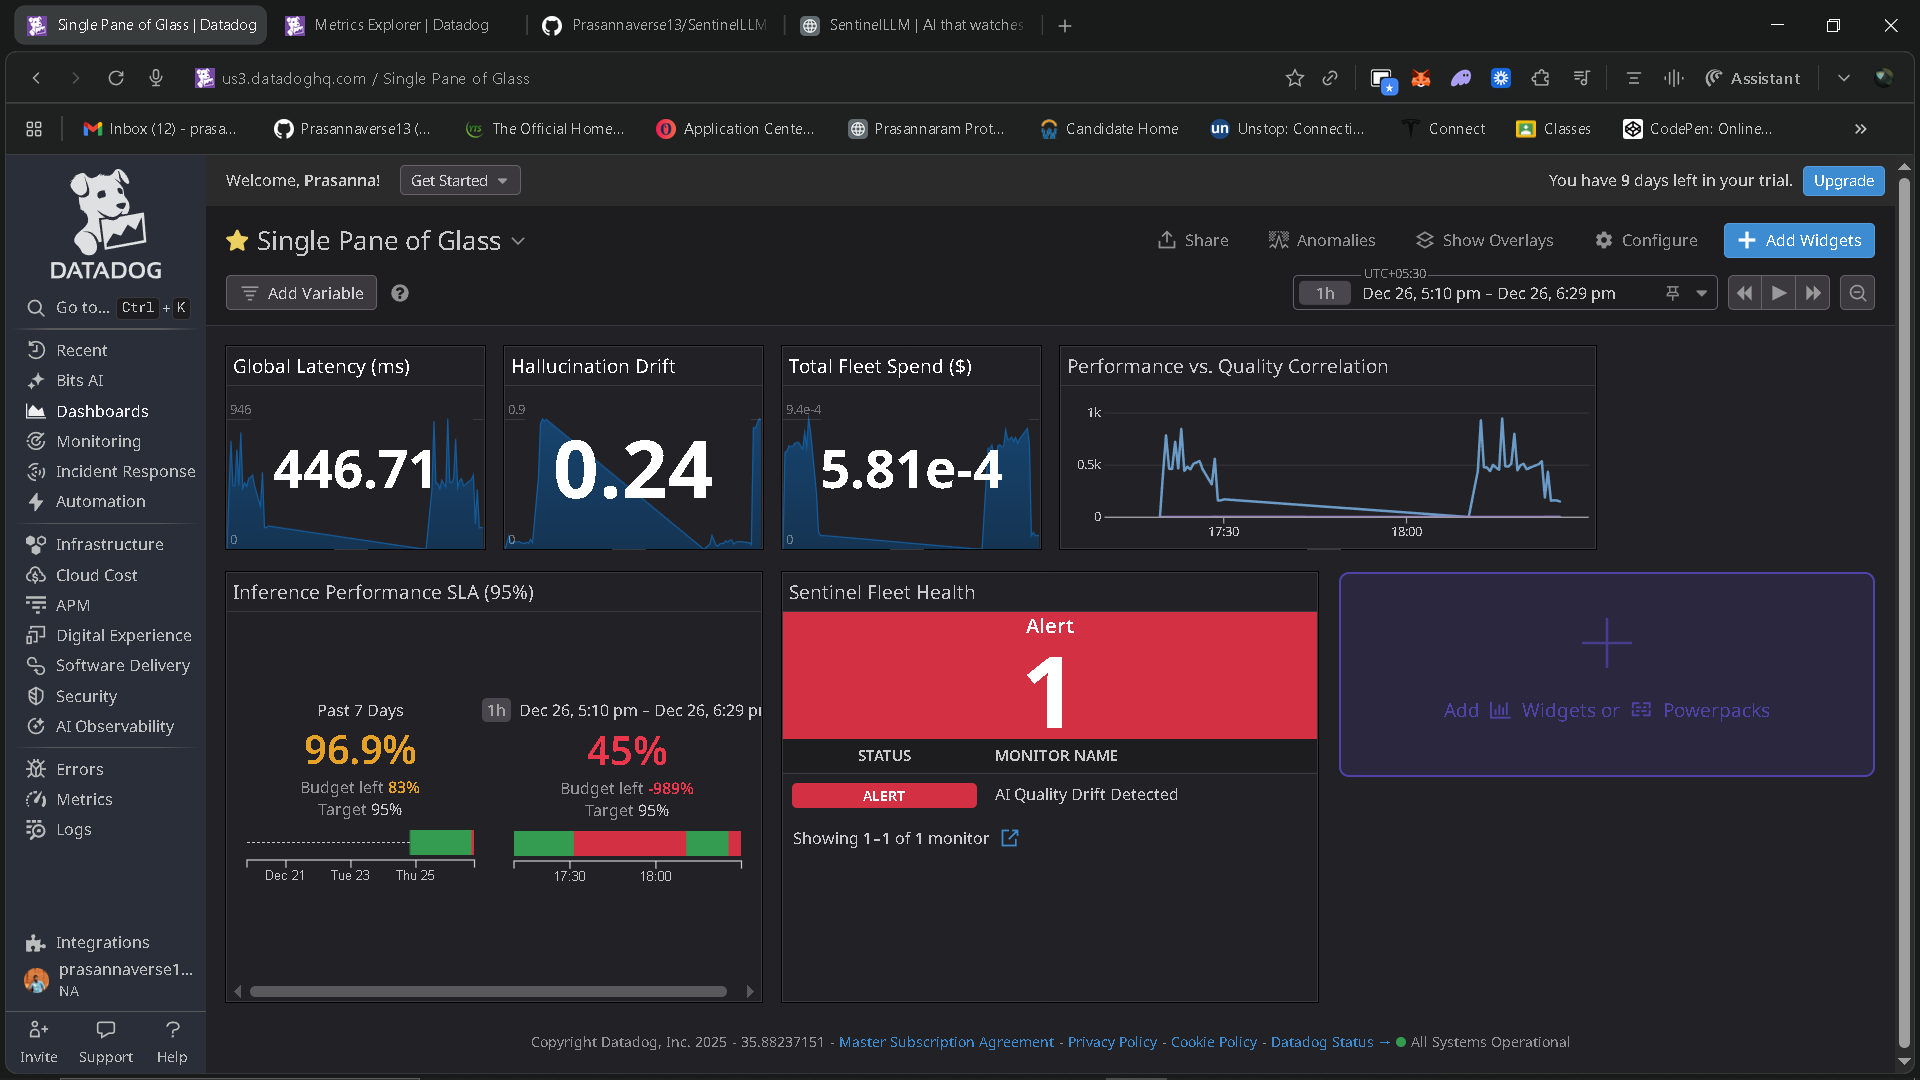Toggle the Anomalies view
The image size is (1920, 1080).
[1322, 240]
